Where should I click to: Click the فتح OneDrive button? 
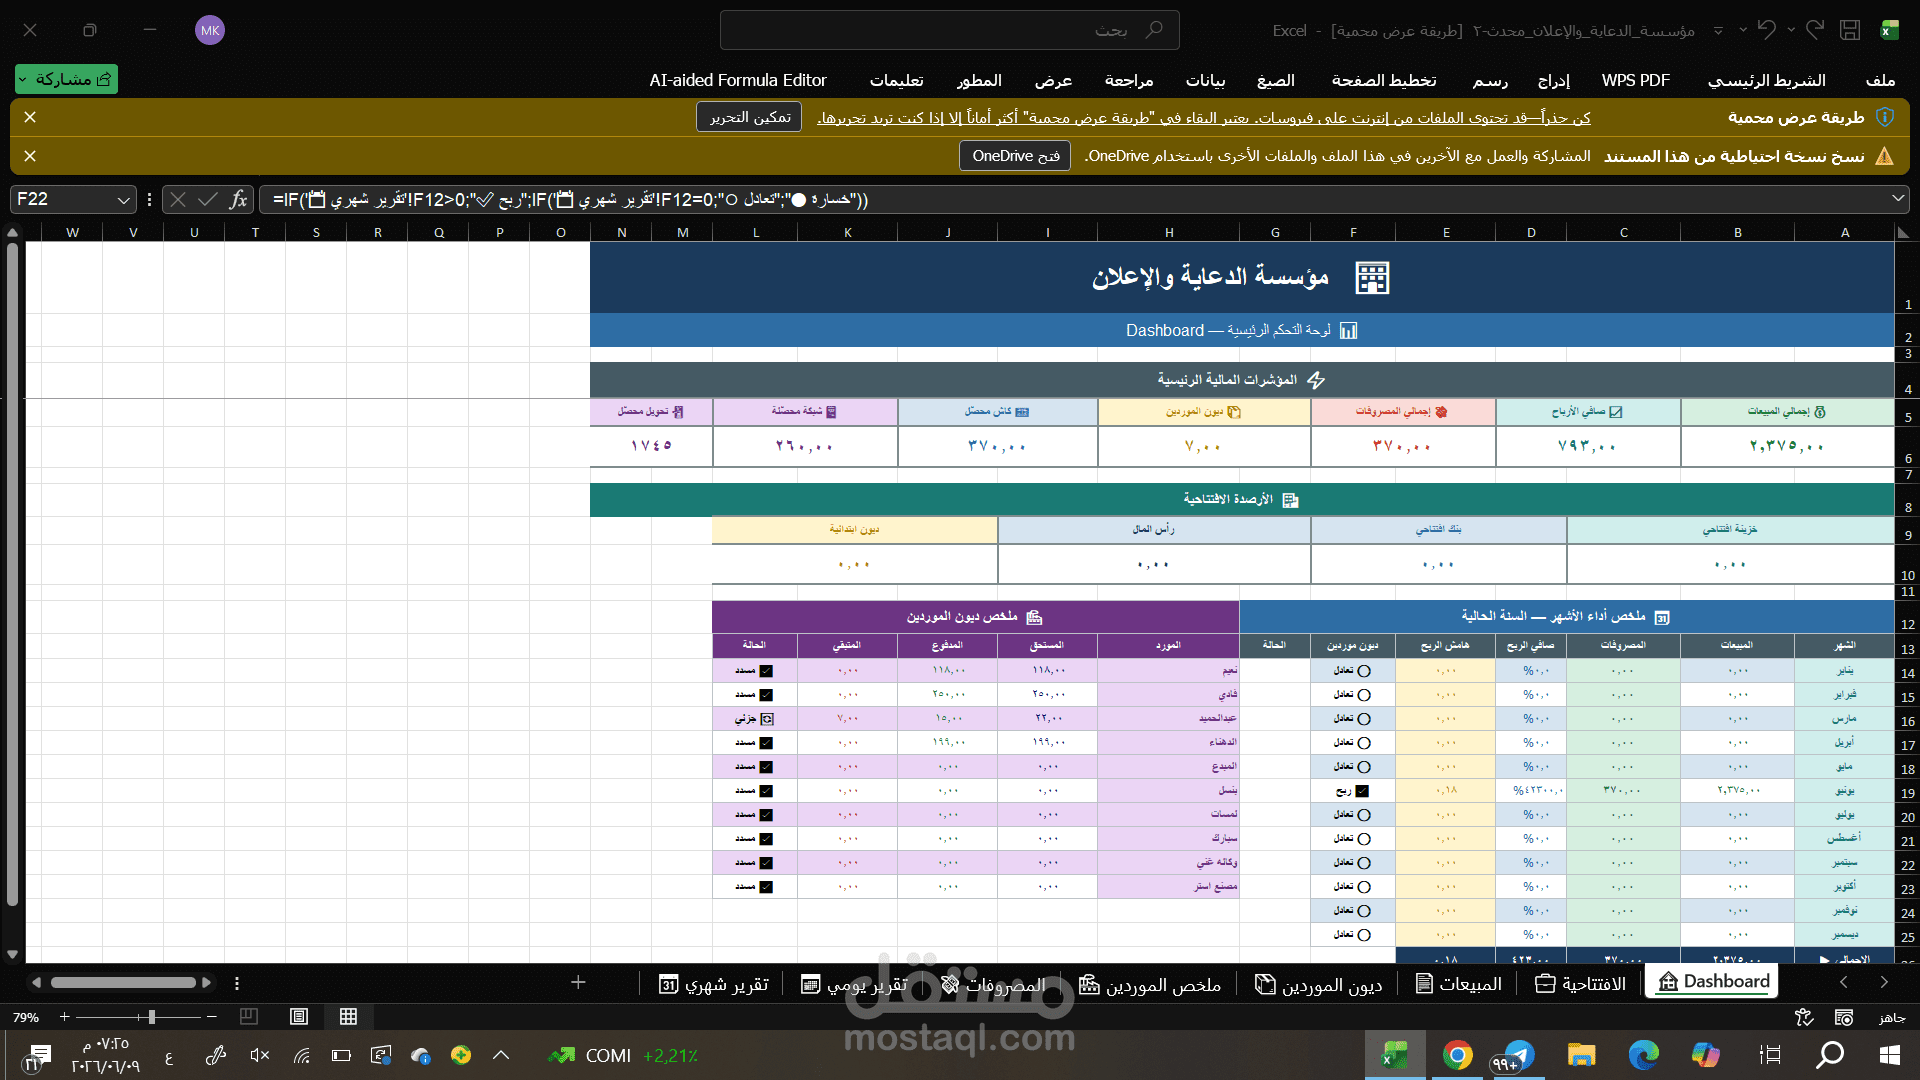(1015, 156)
